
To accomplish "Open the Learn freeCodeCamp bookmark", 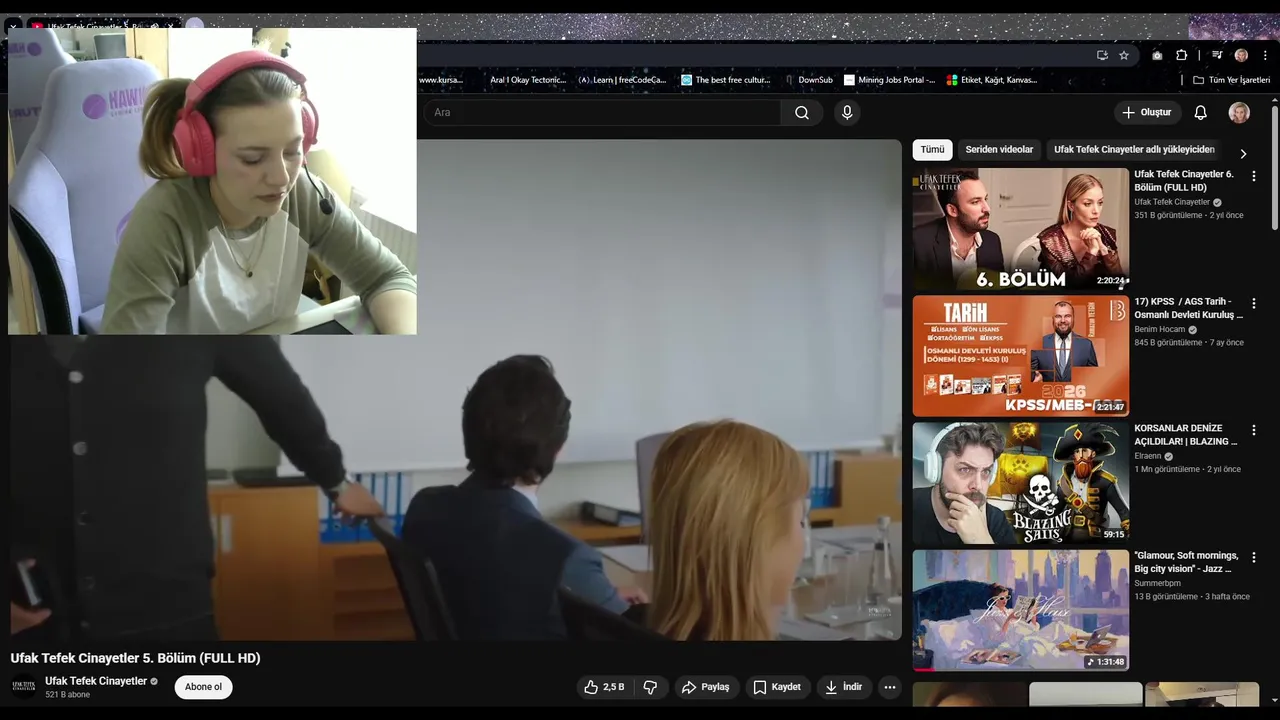I will [621, 80].
